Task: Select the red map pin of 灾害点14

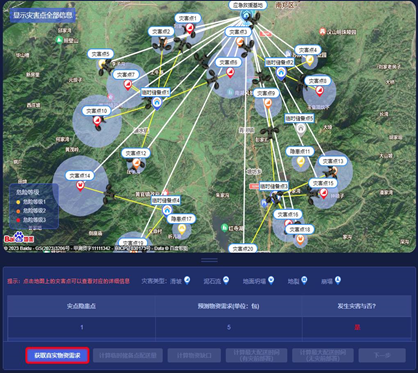Action: [x=80, y=186]
